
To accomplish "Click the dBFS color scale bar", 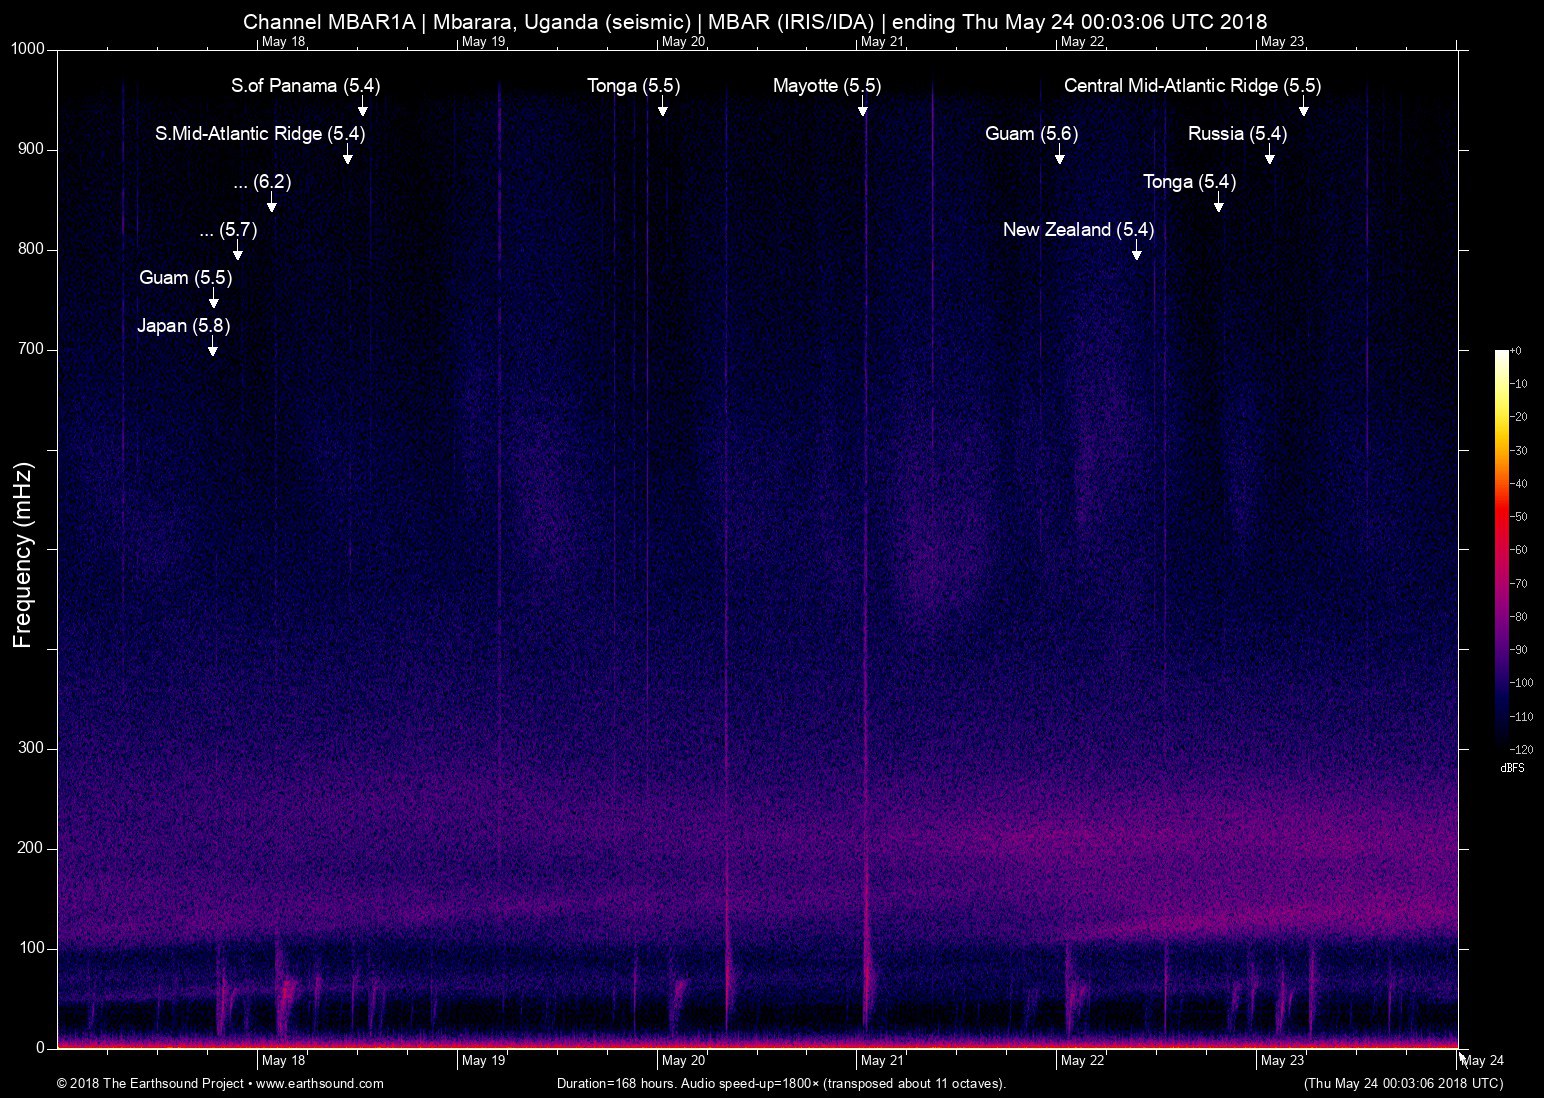I will pyautogui.click(x=1501, y=548).
